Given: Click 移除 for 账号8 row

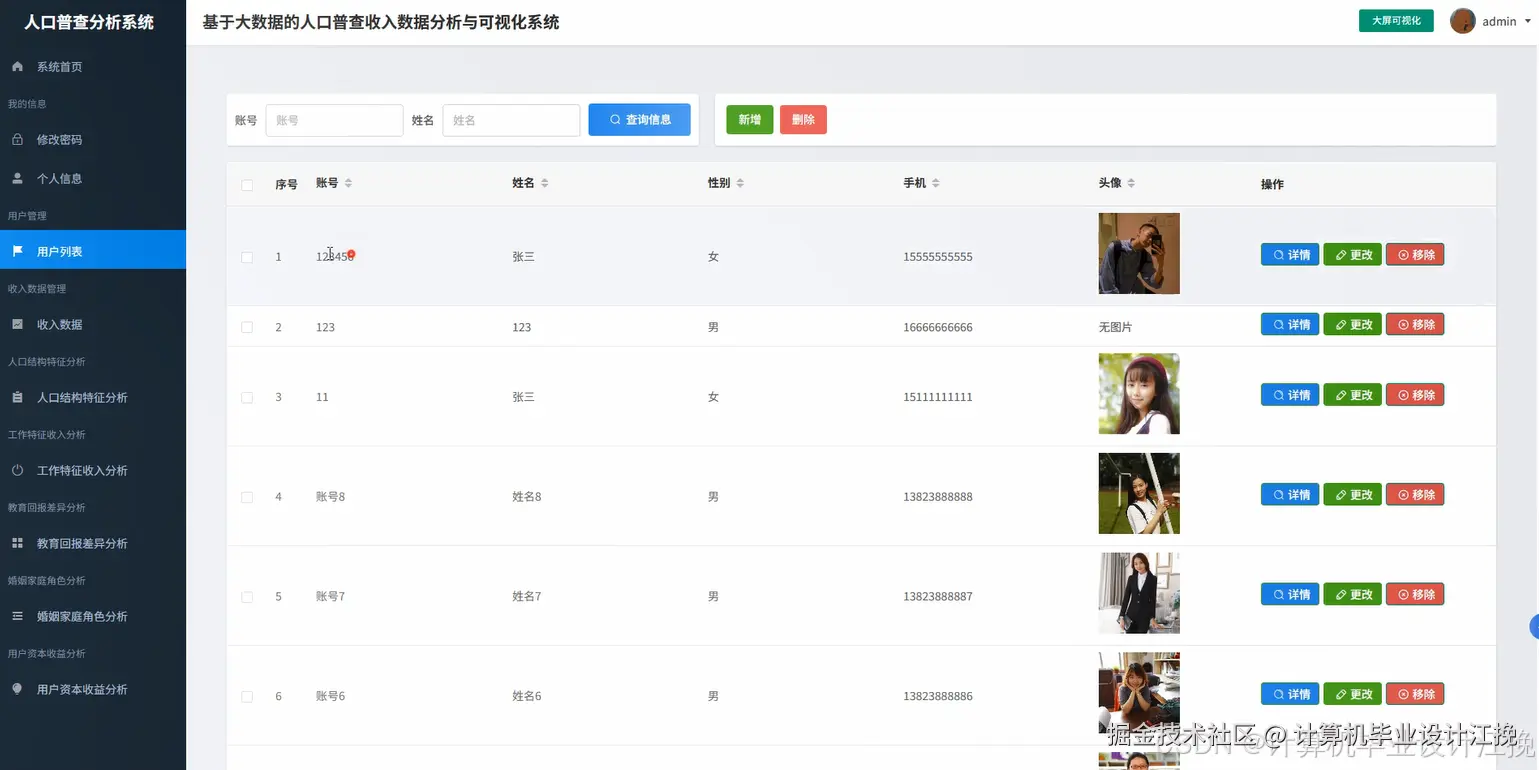Looking at the screenshot, I should 1415,495.
